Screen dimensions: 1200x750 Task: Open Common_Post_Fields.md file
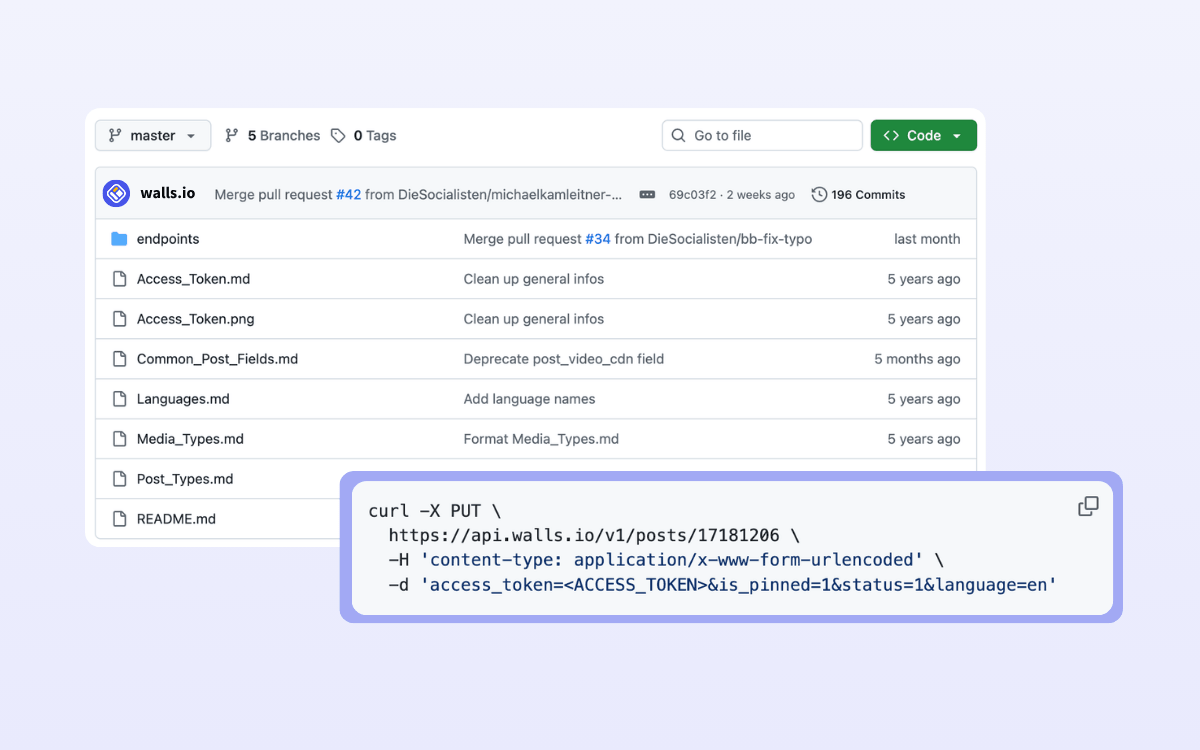click(217, 359)
